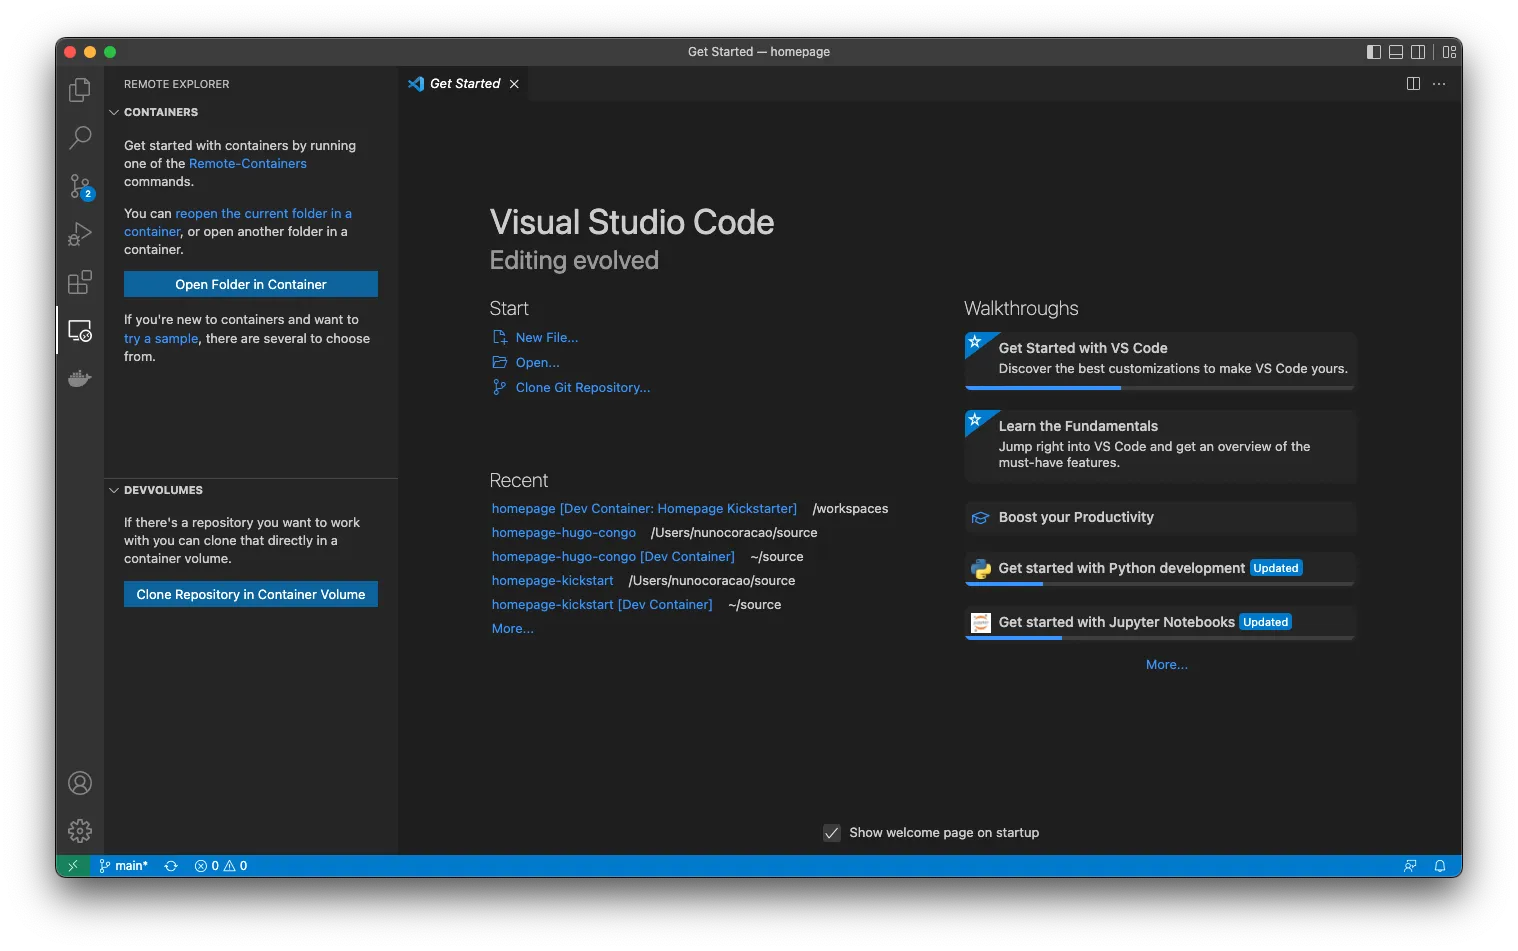Synchronize changes via status bar sync icon
1518x951 pixels.
click(x=171, y=866)
